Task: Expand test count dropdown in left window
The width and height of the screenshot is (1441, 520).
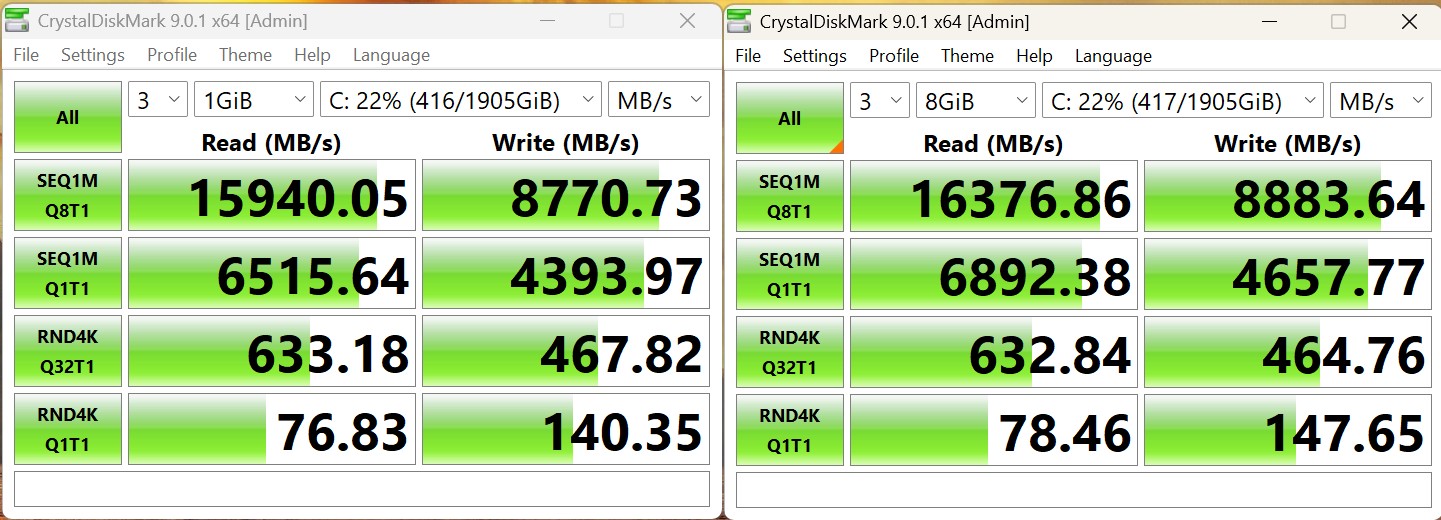Action: click(x=158, y=100)
